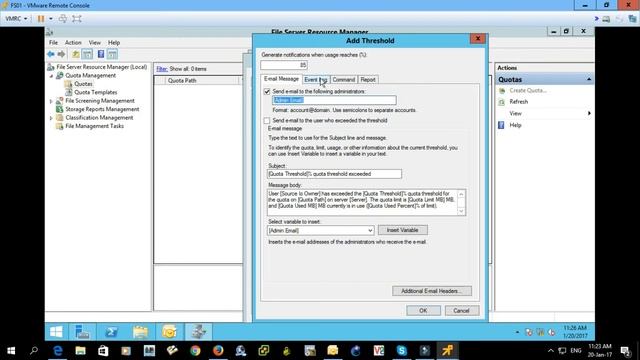640x360 pixels.
Task: Click OK in Add Threshold dialog
Action: (x=423, y=311)
